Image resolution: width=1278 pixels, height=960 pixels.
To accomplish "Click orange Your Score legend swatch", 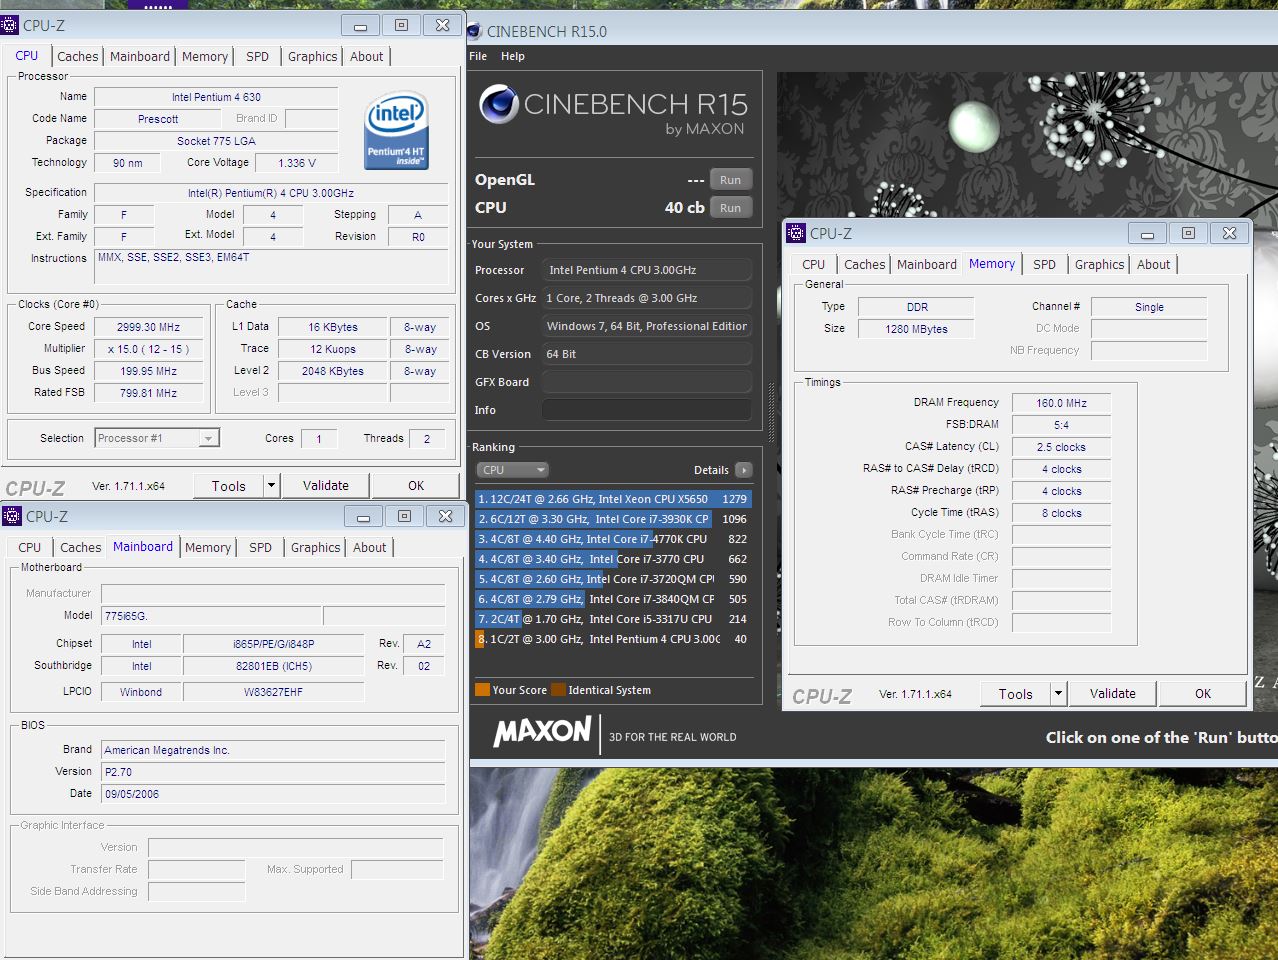I will pyautogui.click(x=482, y=690).
